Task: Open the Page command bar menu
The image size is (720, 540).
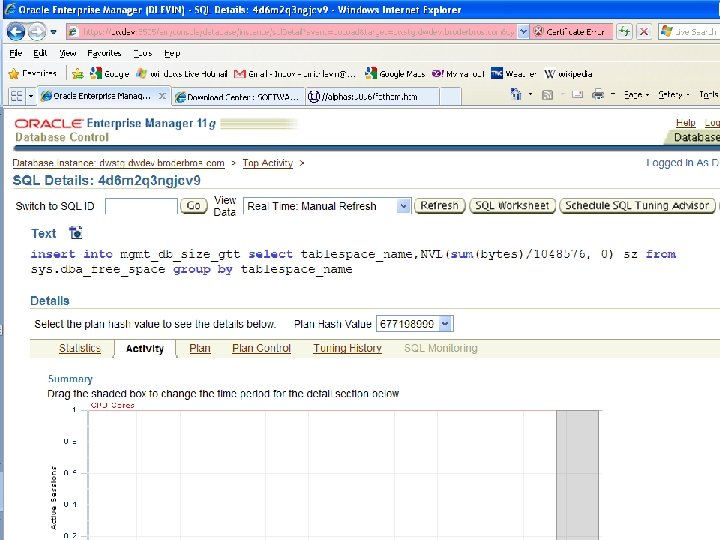Action: [636, 95]
